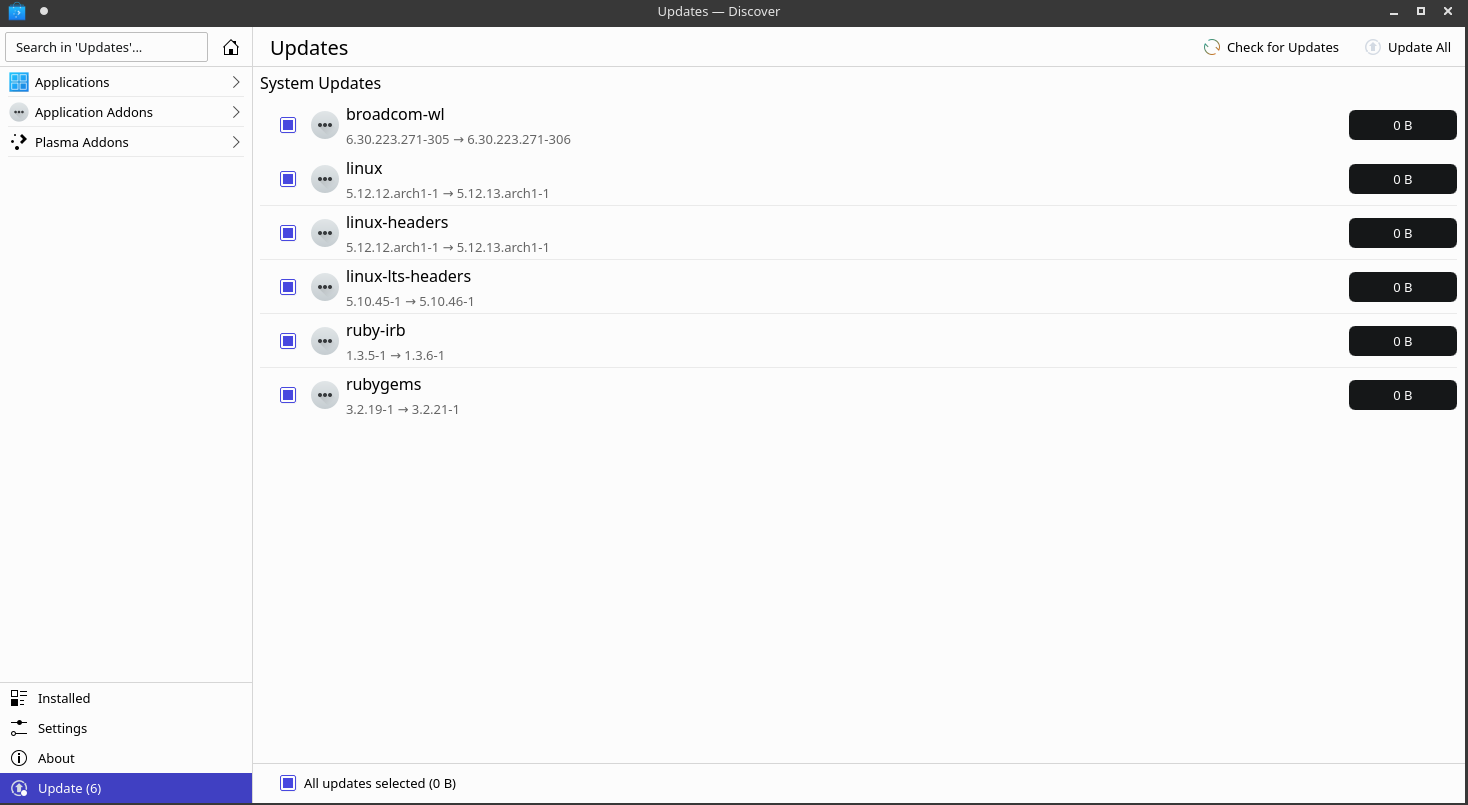Open the Settings page in the sidebar
This screenshot has height=805, width=1468.
126,728
